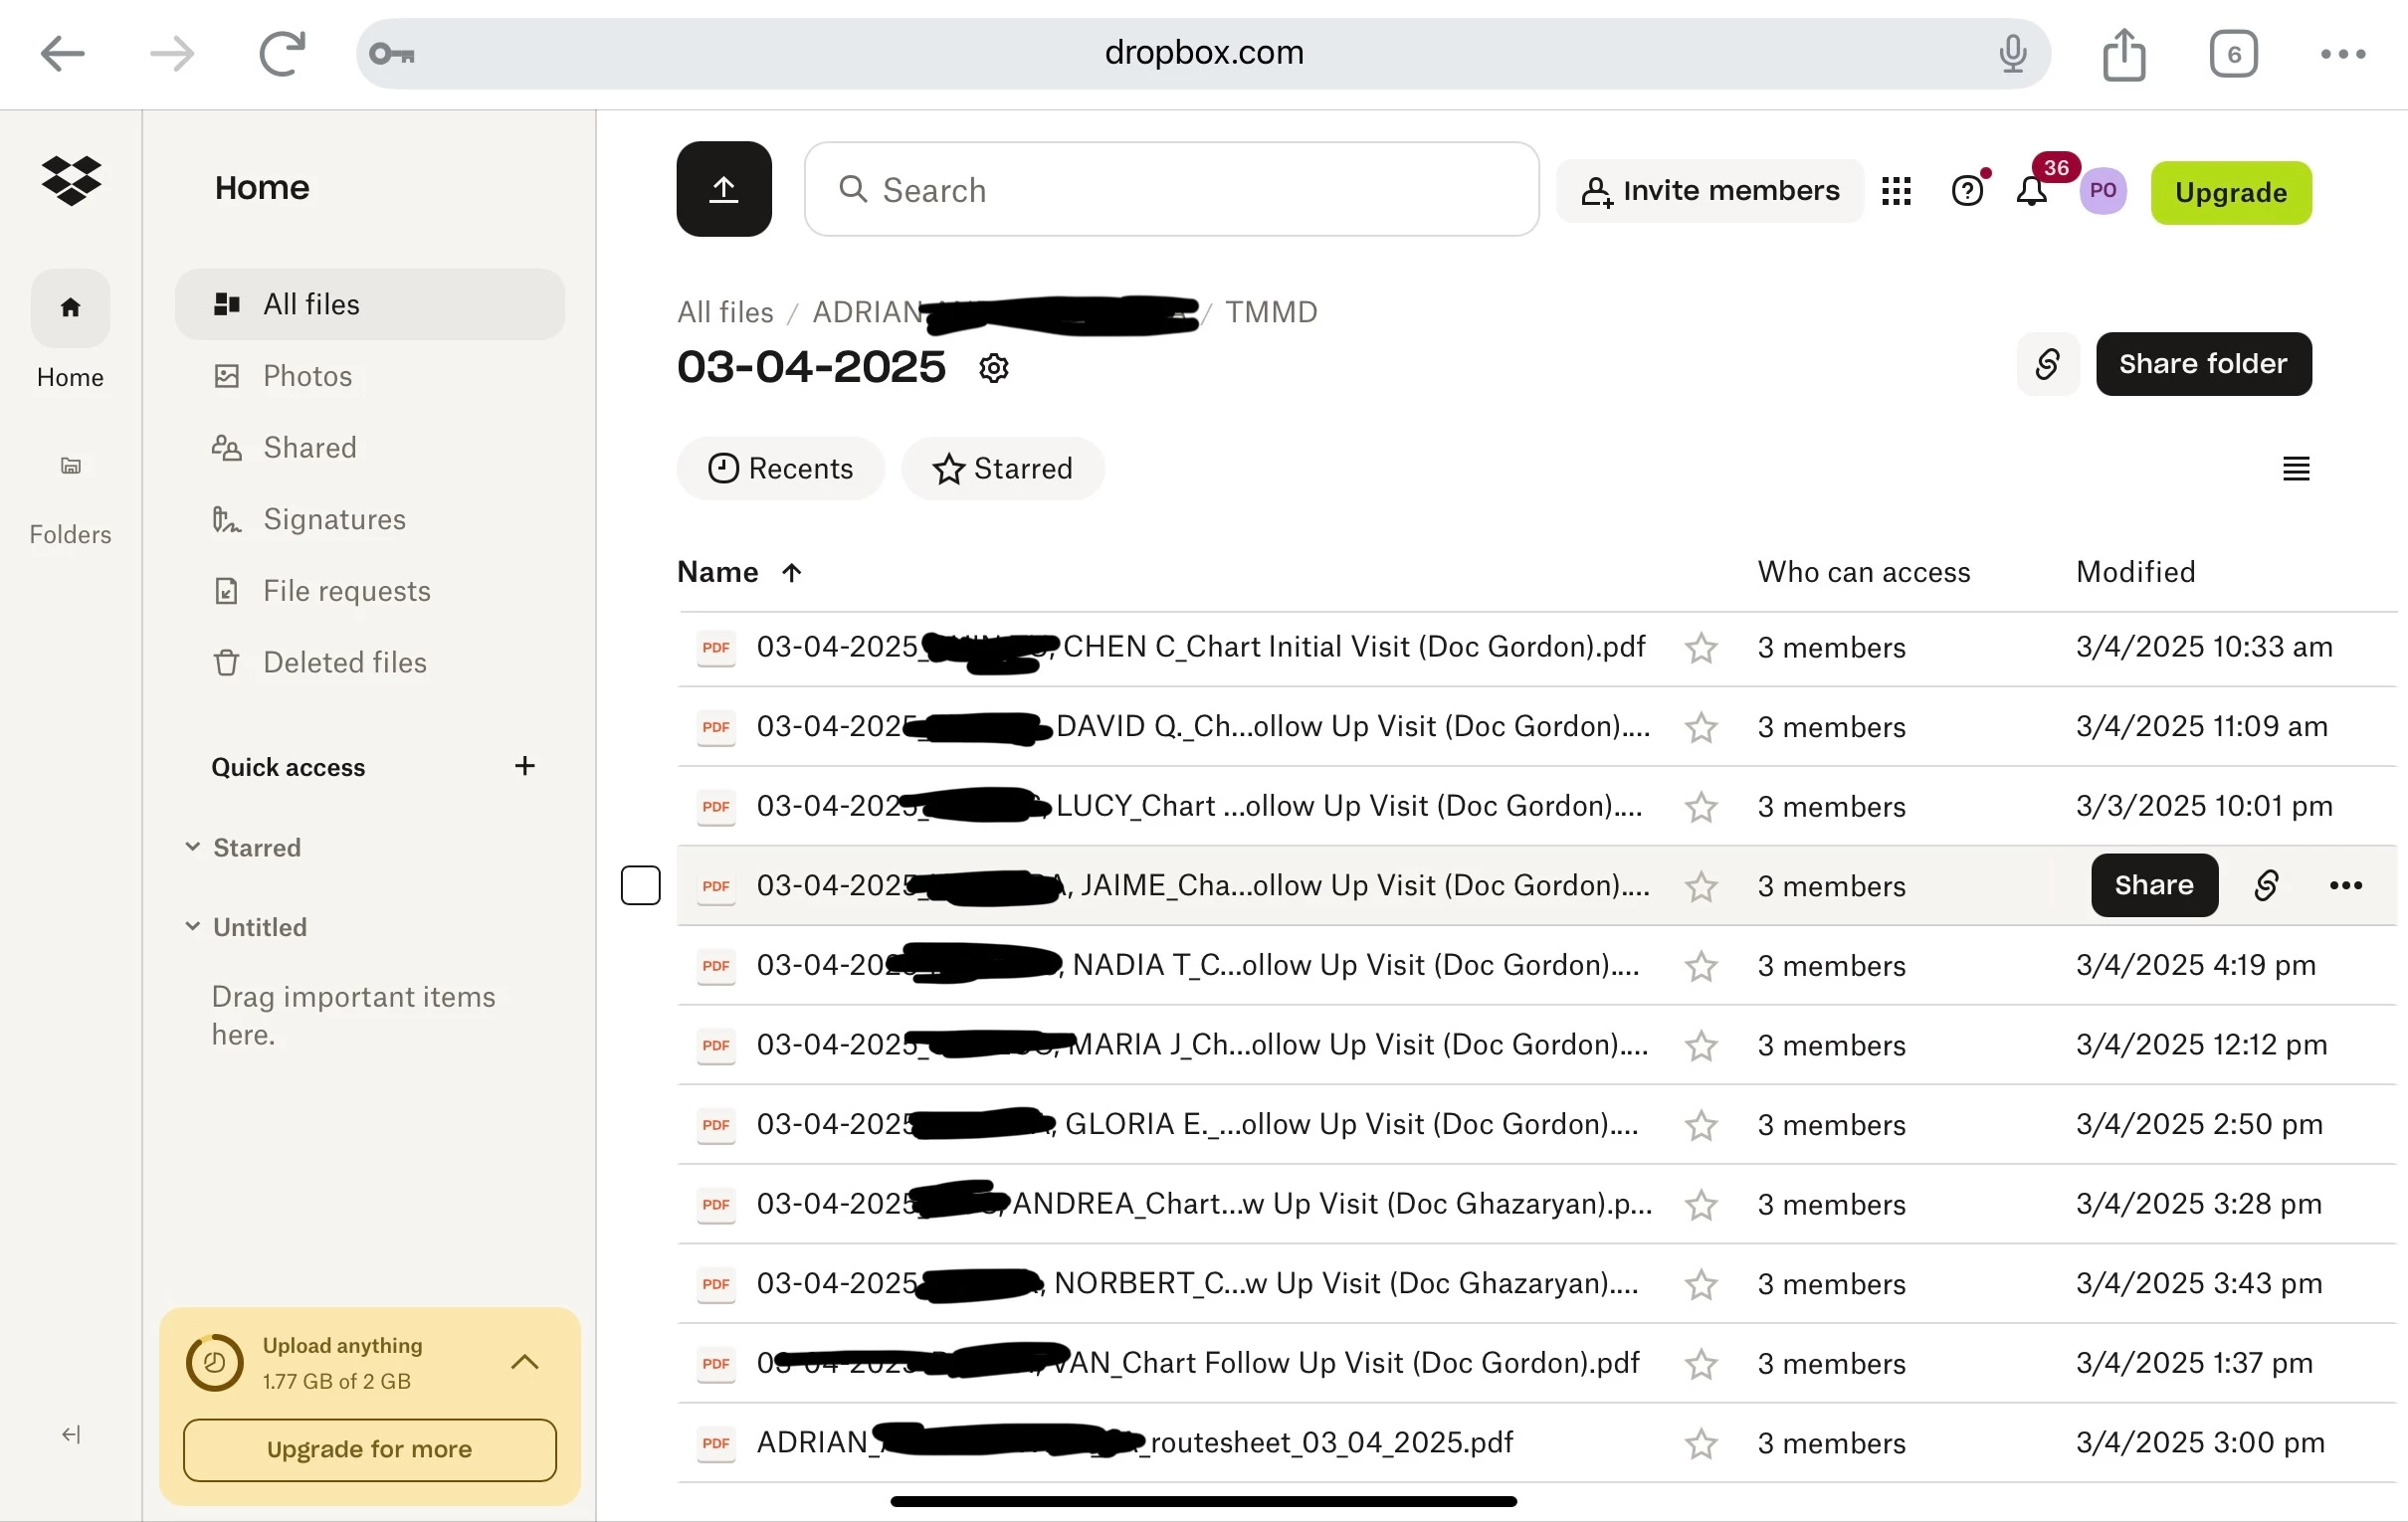Collapse the sidebar with arrow icon
This screenshot has height=1522, width=2408.
pyautogui.click(x=71, y=1435)
